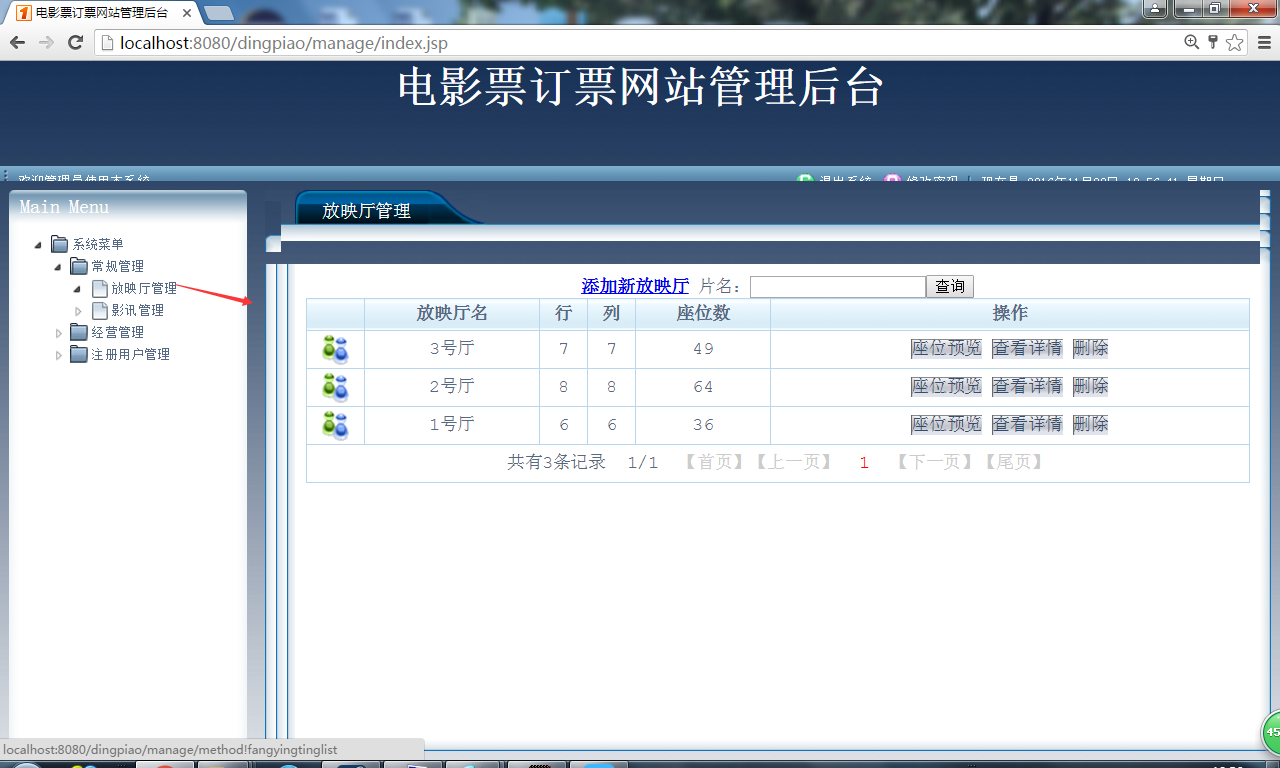Click the 放映厅管理 panel tab
This screenshot has width=1280, height=768.
pyautogui.click(x=367, y=210)
